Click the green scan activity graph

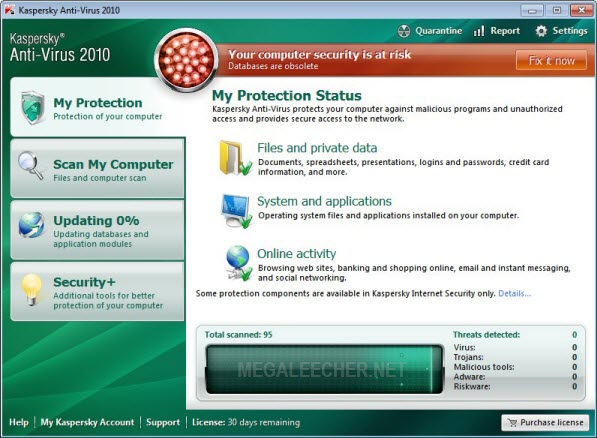(324, 369)
